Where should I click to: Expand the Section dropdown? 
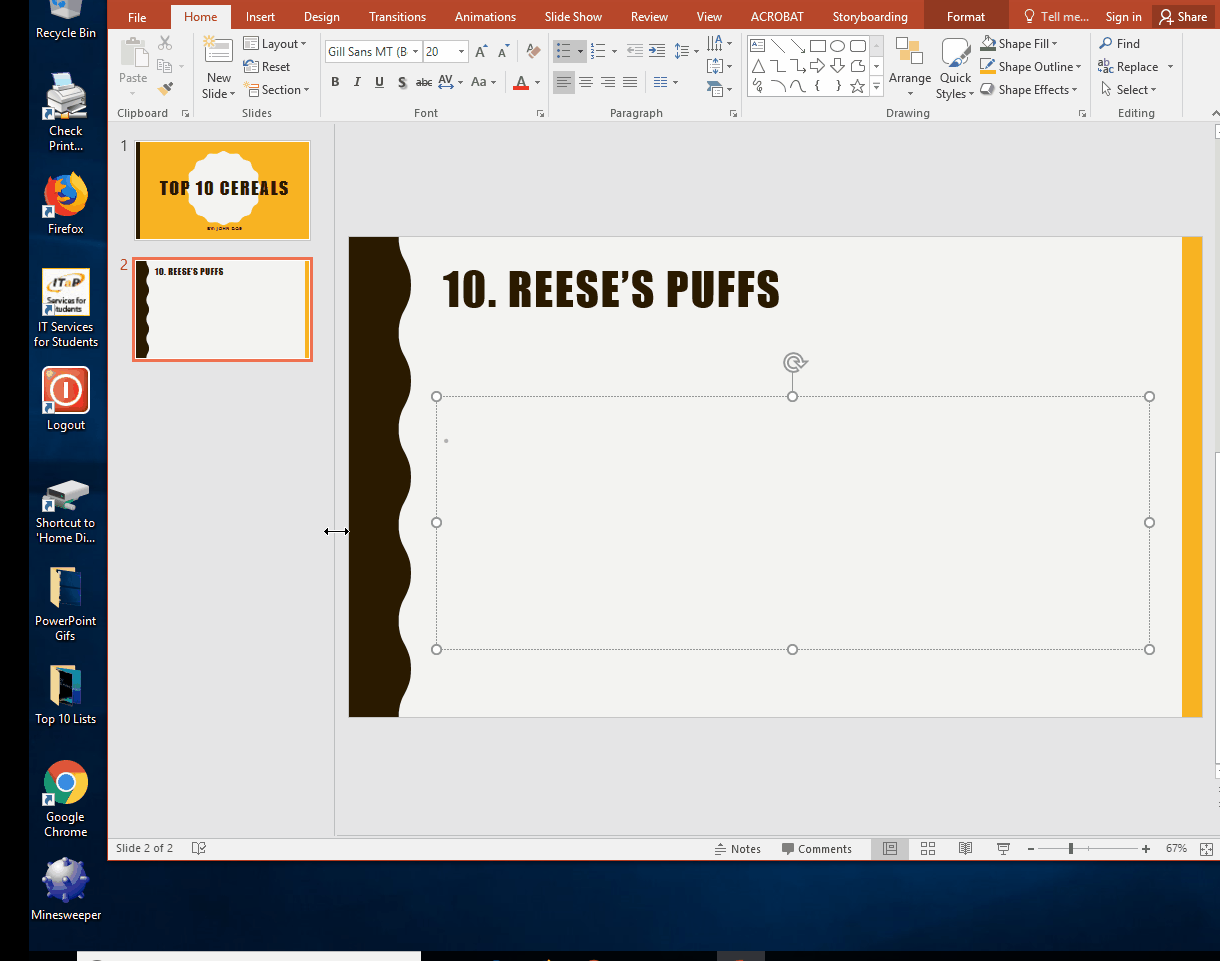coord(277,90)
